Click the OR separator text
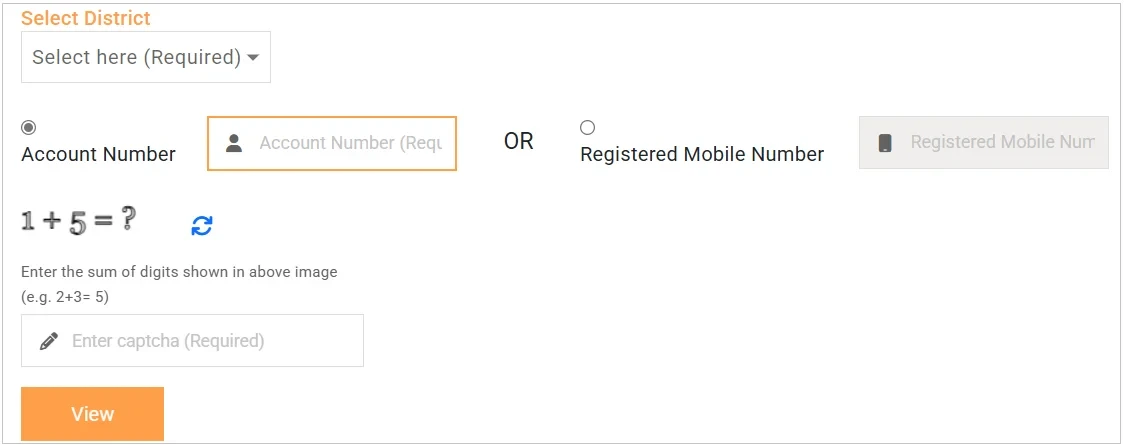The width and height of the screenshot is (1124, 445). [518, 142]
